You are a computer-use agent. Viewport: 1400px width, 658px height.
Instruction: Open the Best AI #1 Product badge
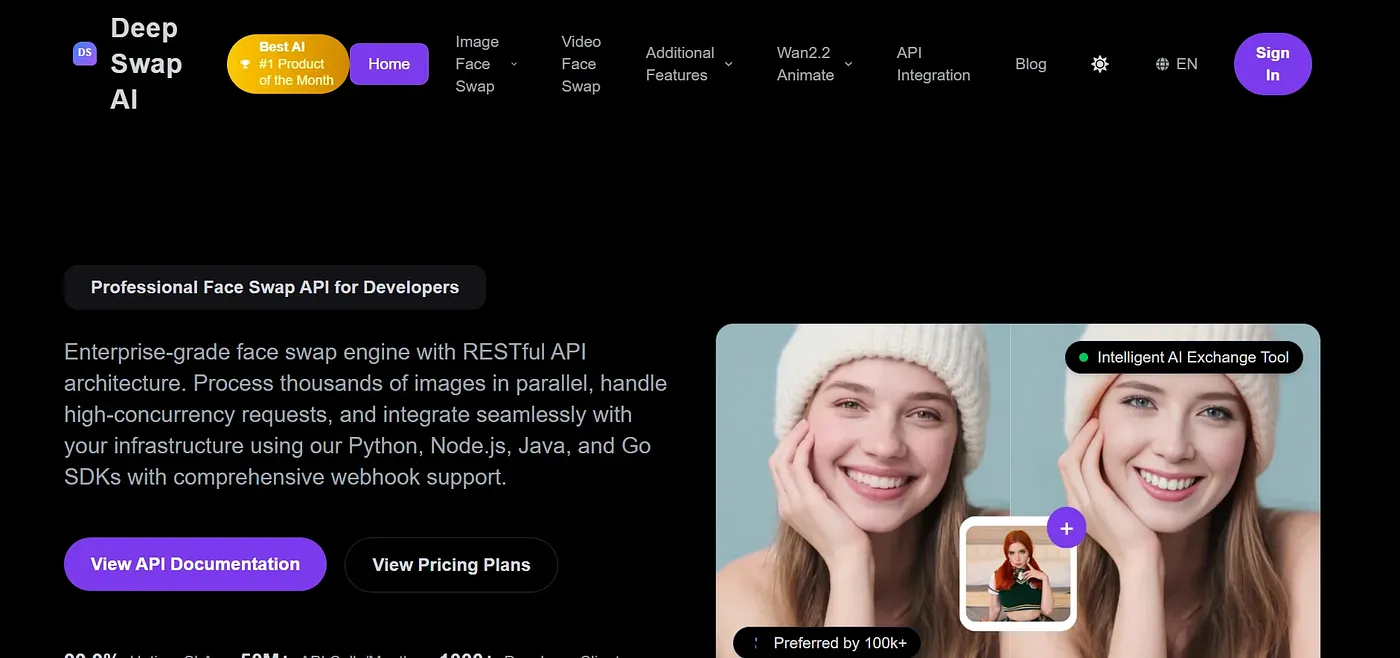pos(288,64)
